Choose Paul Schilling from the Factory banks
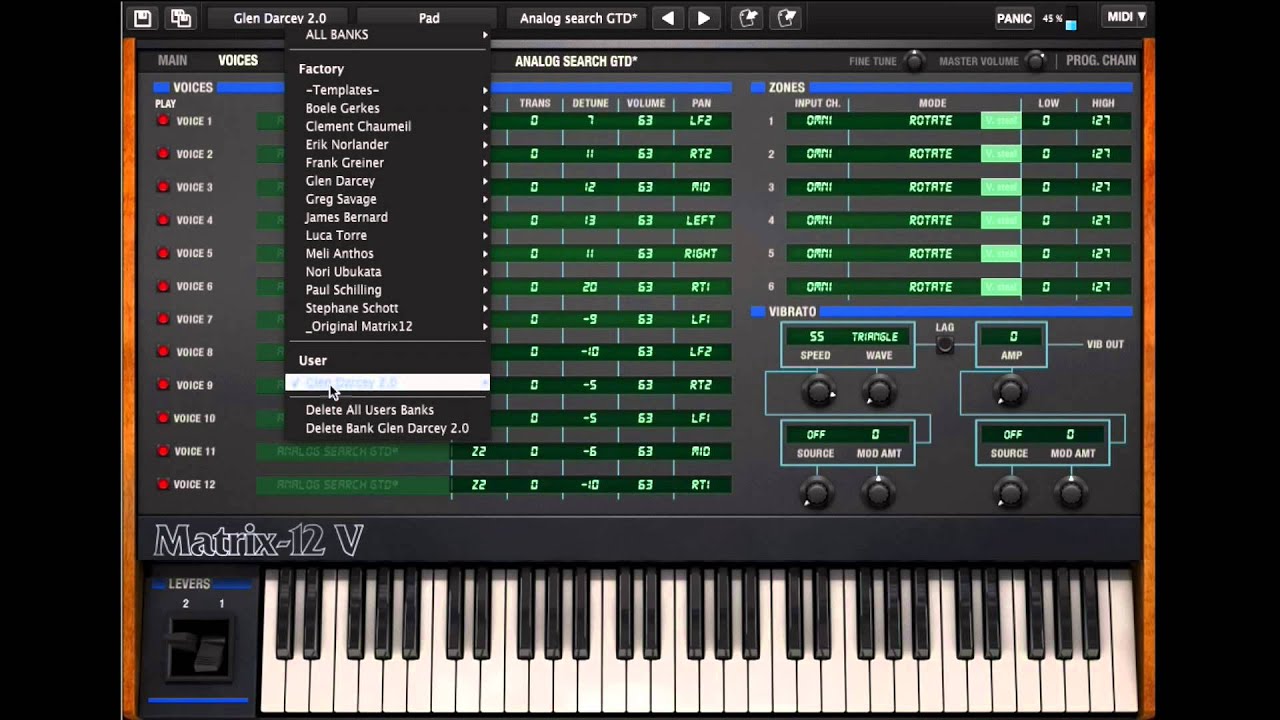The height and width of the screenshot is (720, 1280). pyautogui.click(x=388, y=290)
